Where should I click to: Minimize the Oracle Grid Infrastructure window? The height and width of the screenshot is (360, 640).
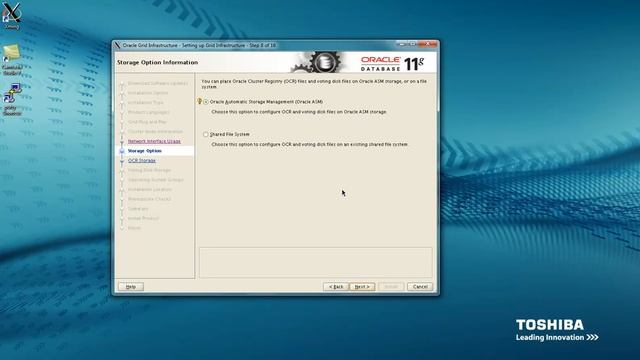402,44
